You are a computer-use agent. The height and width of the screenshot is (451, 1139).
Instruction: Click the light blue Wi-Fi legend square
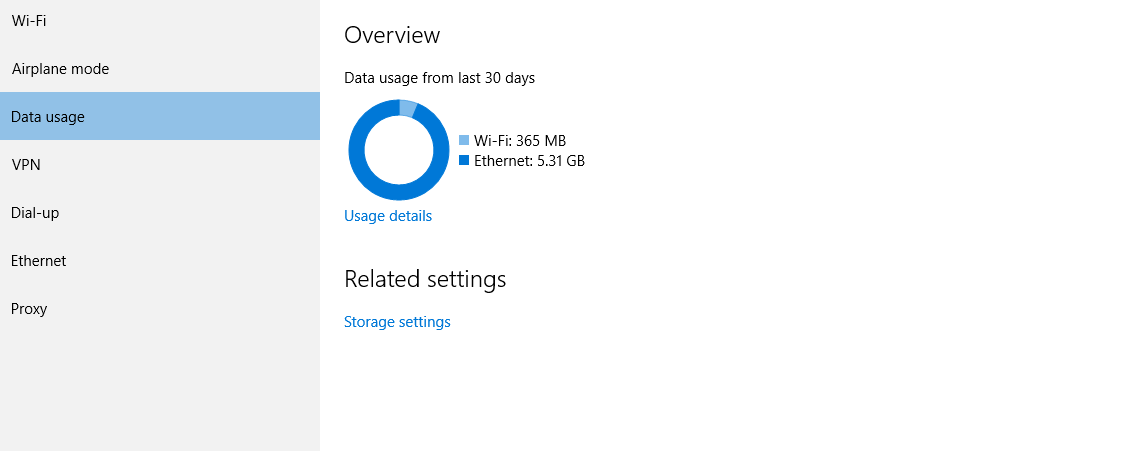(464, 140)
